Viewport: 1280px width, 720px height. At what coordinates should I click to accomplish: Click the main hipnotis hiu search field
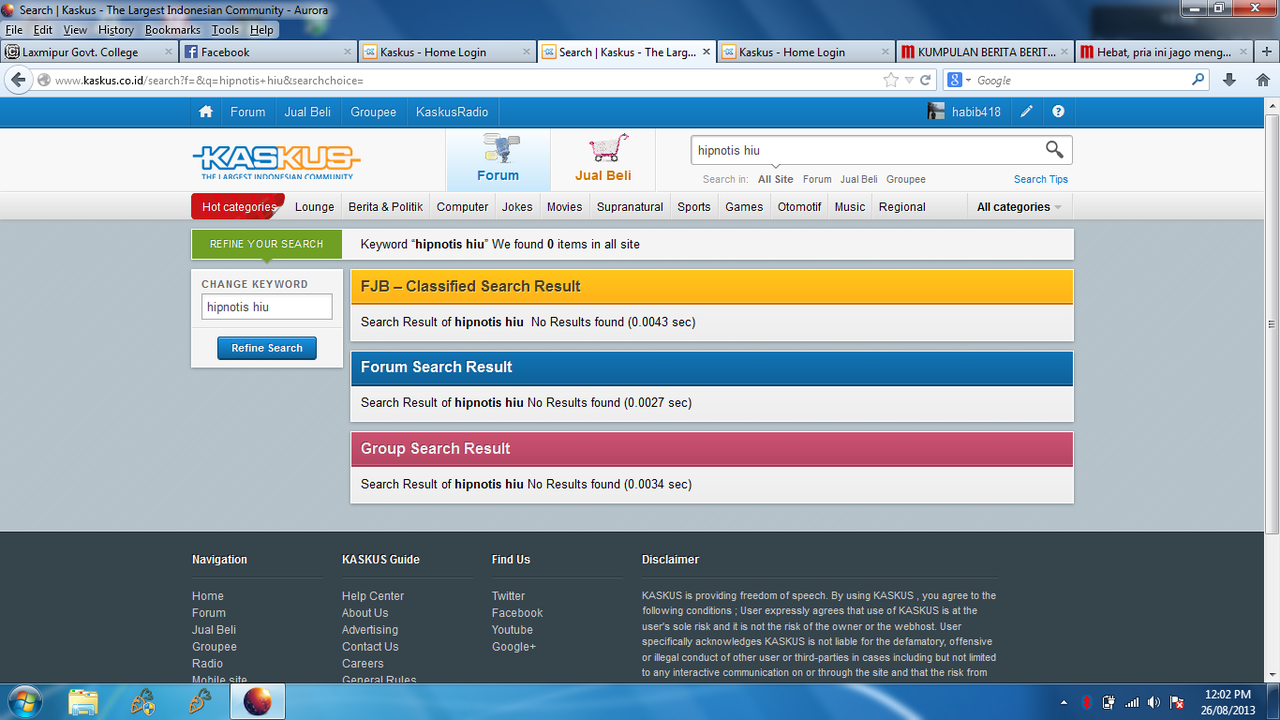[866, 150]
